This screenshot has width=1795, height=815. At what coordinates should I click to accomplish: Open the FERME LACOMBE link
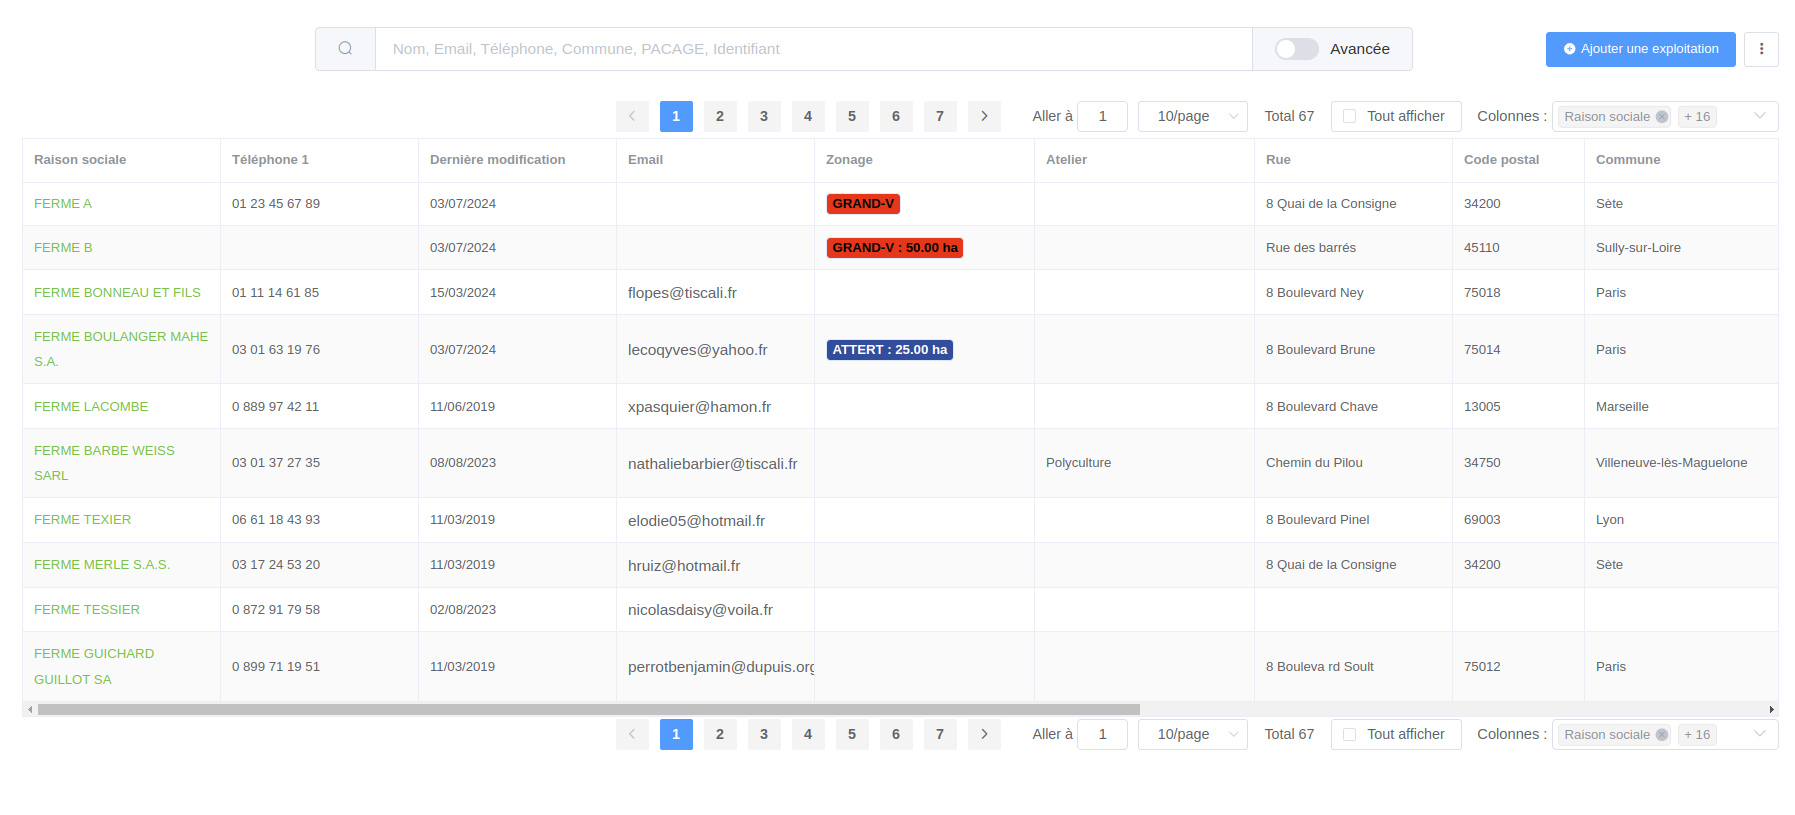point(91,407)
